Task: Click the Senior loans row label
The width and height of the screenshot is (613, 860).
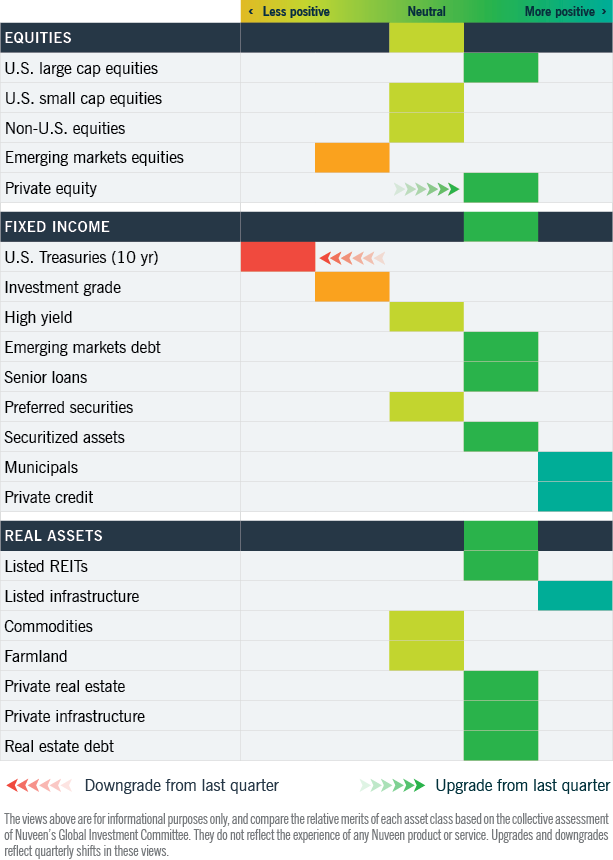Action: click(x=46, y=377)
